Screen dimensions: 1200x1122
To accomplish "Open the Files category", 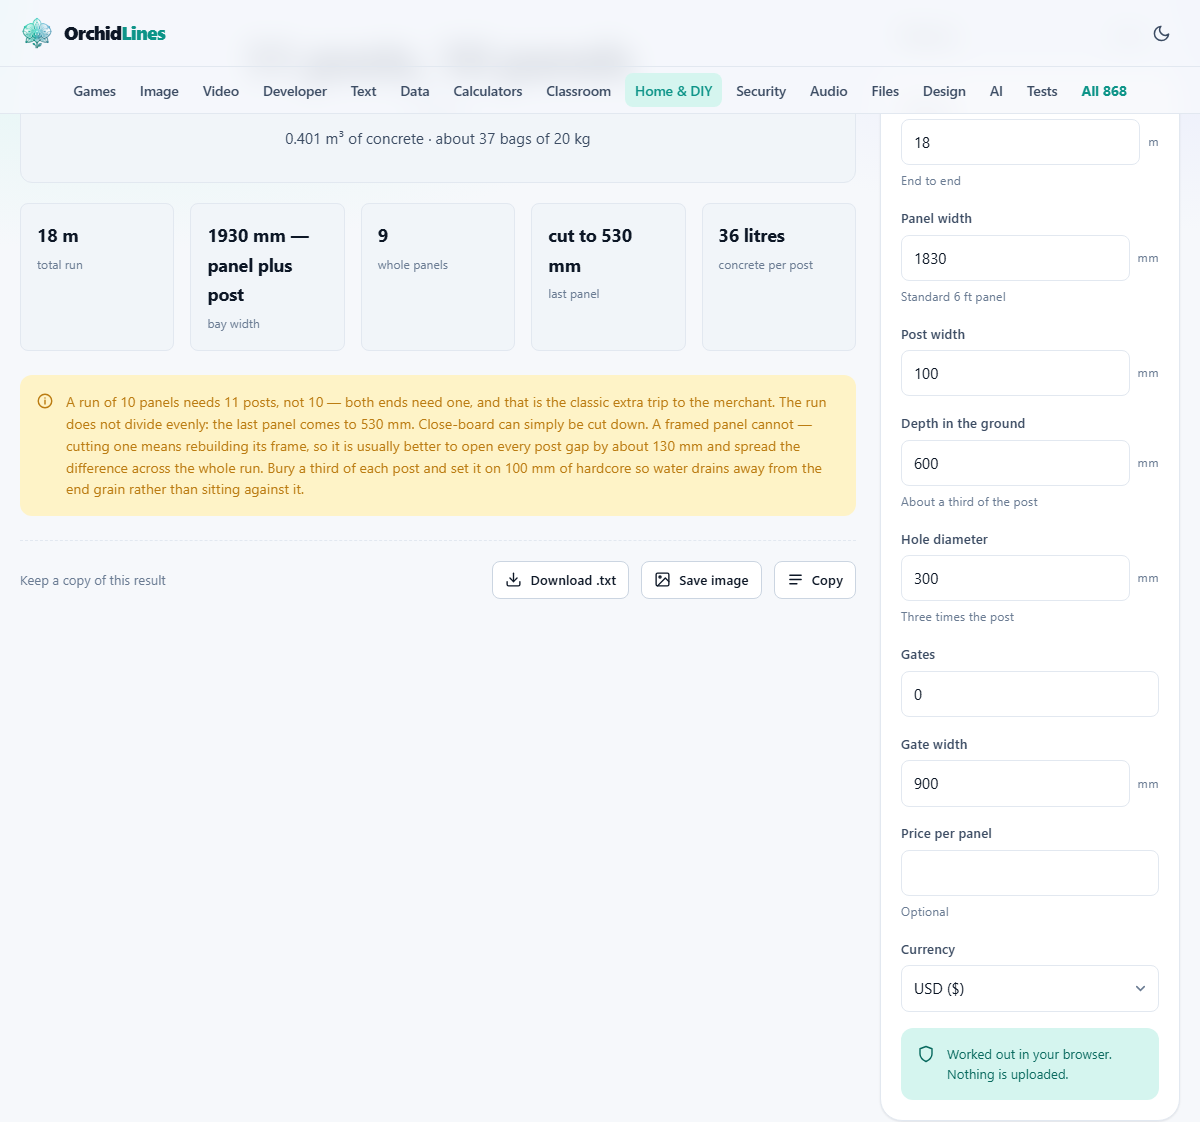I will tap(885, 91).
